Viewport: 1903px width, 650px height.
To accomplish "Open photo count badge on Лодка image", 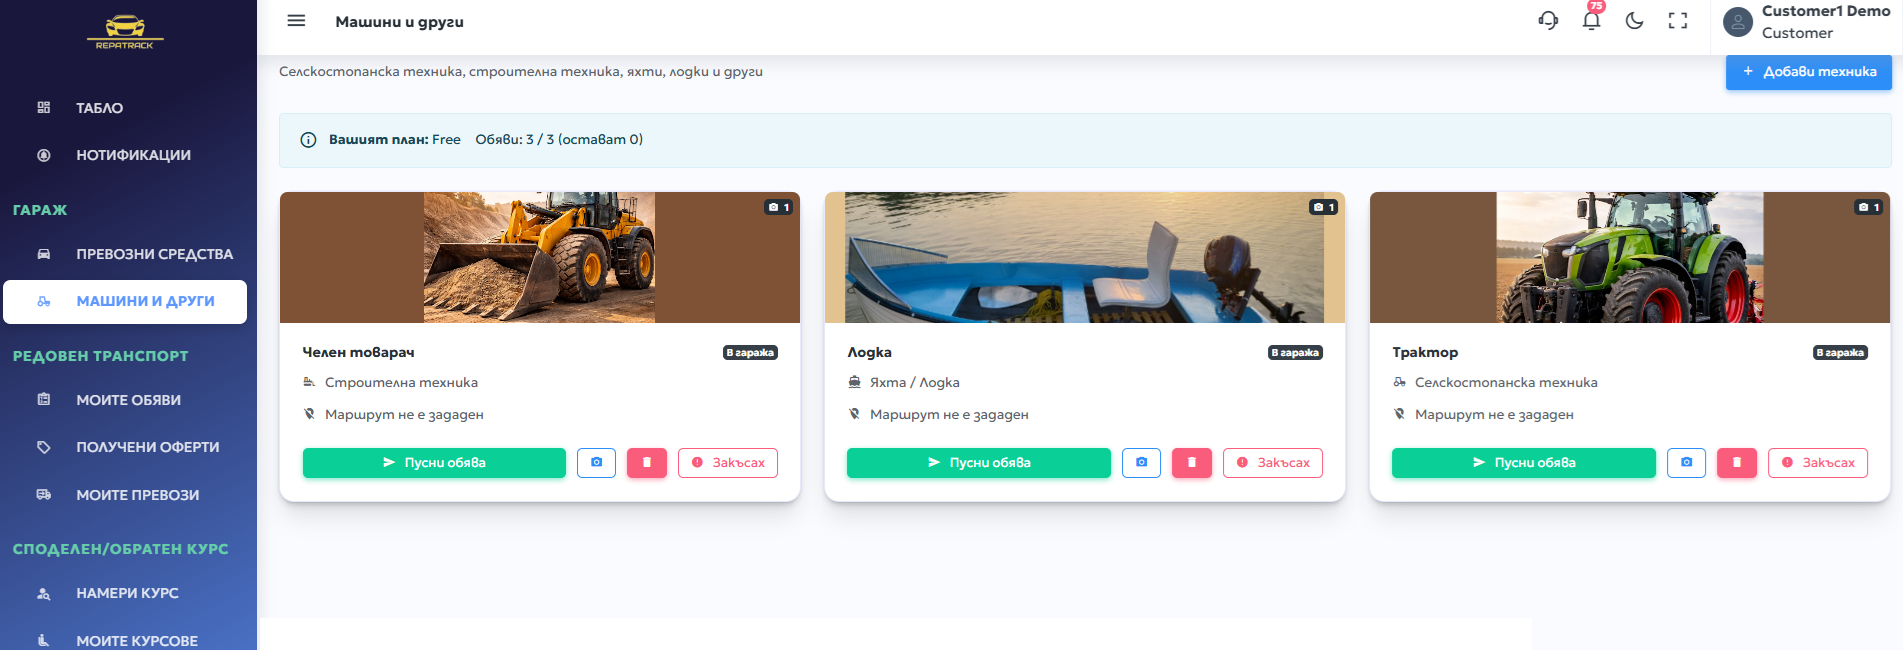I will [1323, 207].
